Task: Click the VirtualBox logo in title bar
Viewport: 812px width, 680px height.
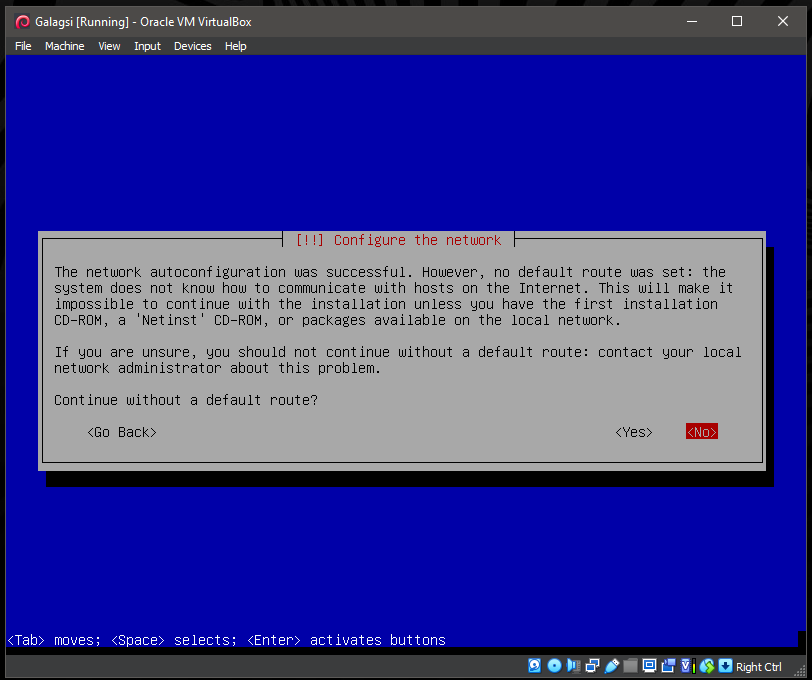Action: 22,22
